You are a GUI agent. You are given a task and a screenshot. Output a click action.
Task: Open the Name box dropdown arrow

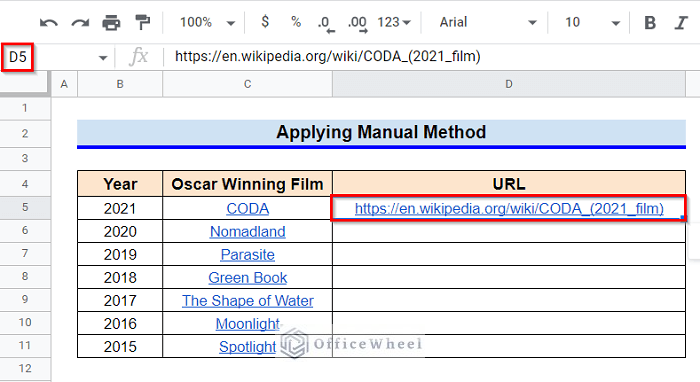pyautogui.click(x=103, y=58)
